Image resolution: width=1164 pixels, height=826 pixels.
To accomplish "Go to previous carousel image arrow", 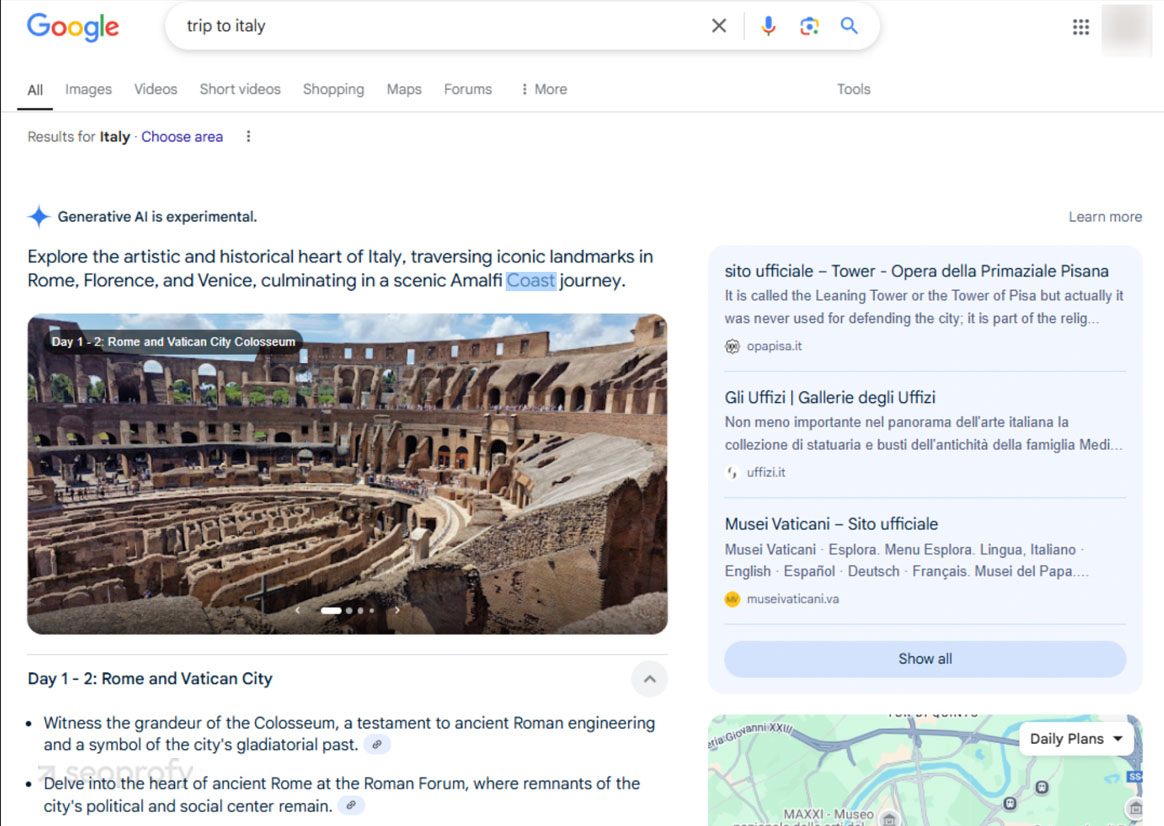I will [x=298, y=610].
